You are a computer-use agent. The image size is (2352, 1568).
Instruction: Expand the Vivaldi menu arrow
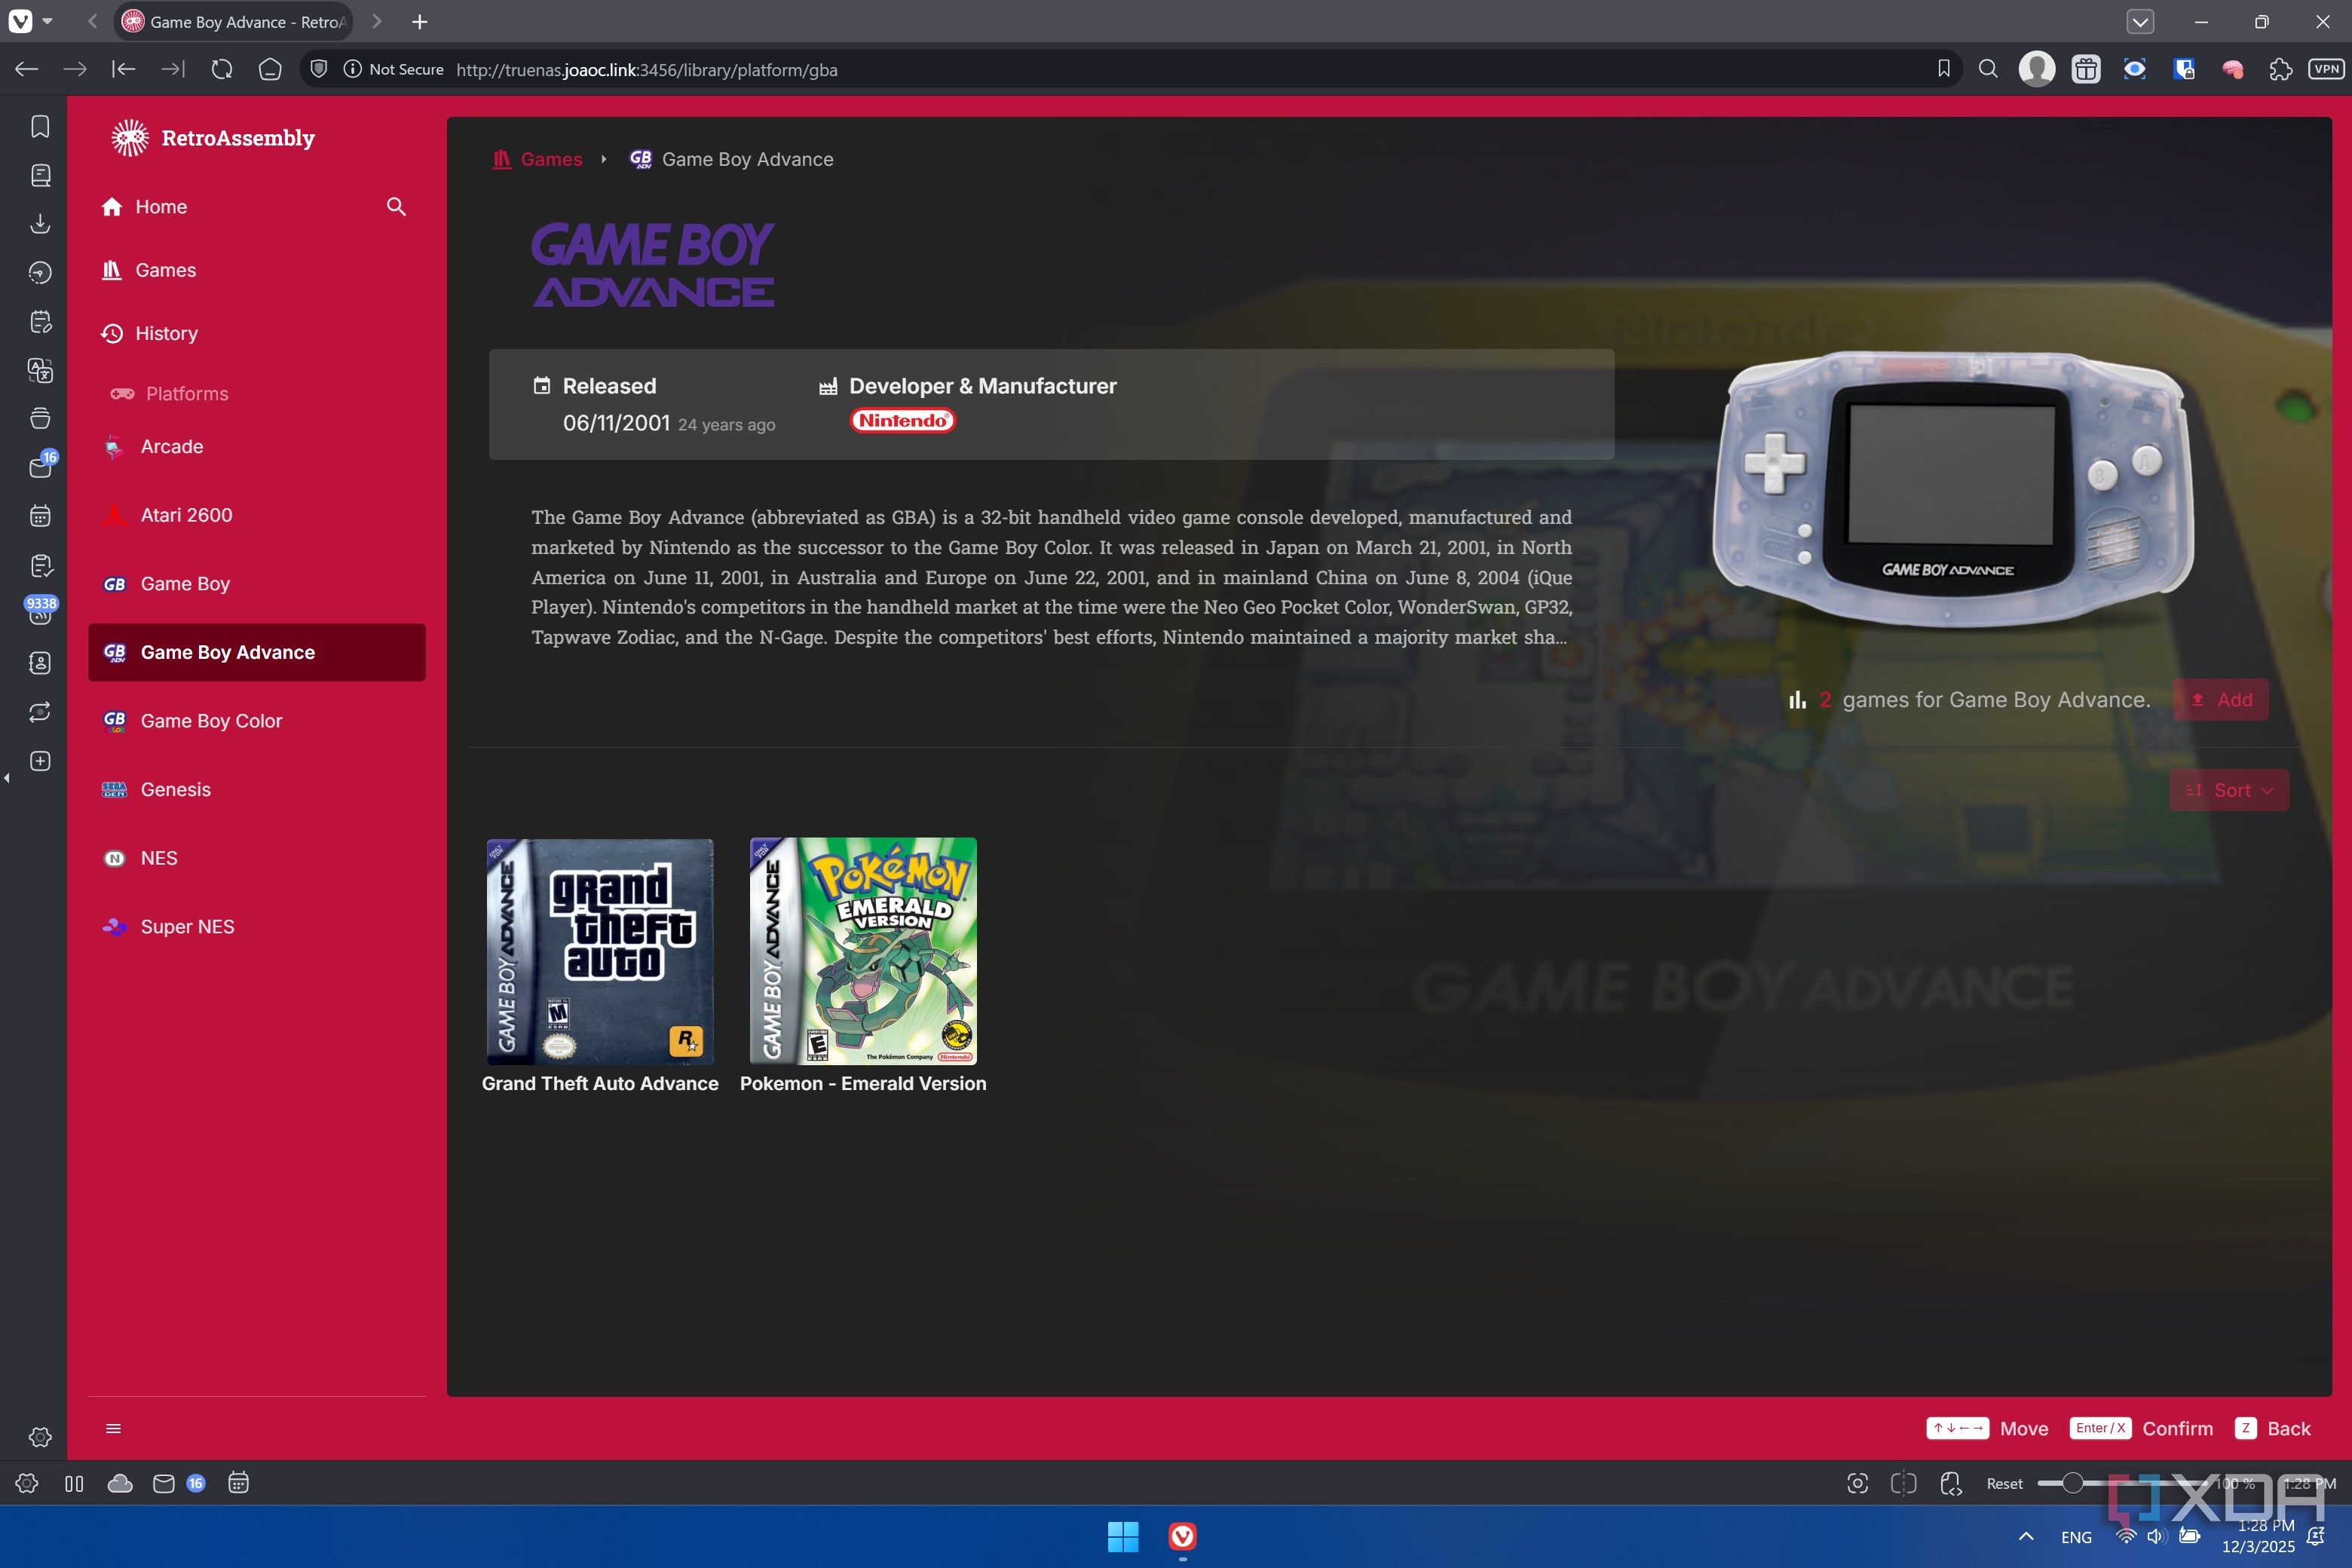tap(47, 21)
